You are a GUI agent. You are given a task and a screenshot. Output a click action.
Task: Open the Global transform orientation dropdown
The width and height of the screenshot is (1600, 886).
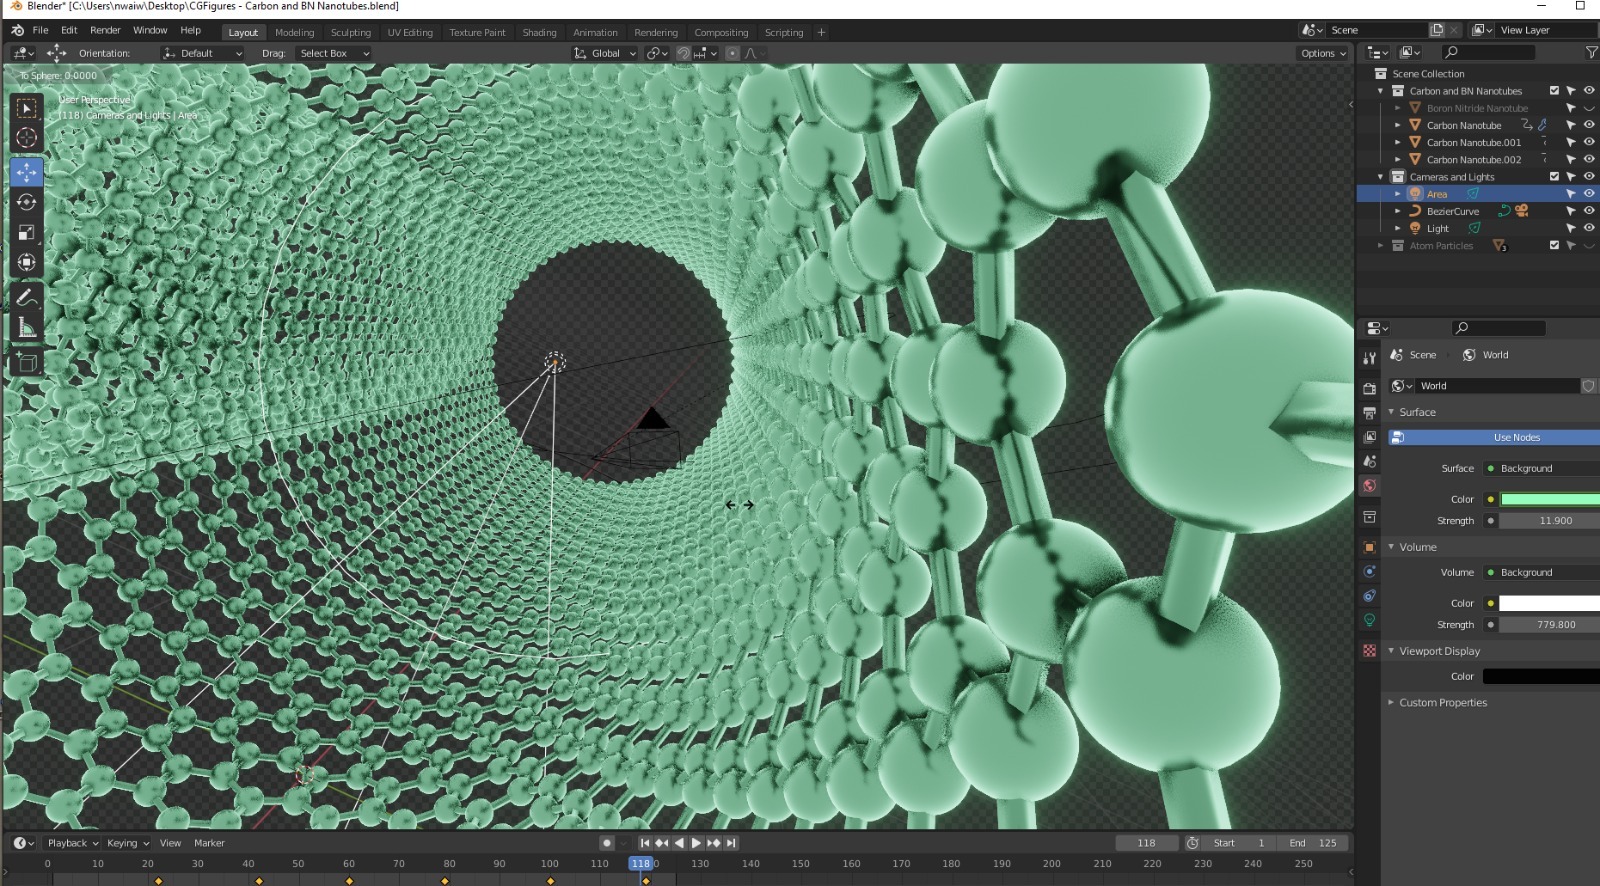point(605,53)
